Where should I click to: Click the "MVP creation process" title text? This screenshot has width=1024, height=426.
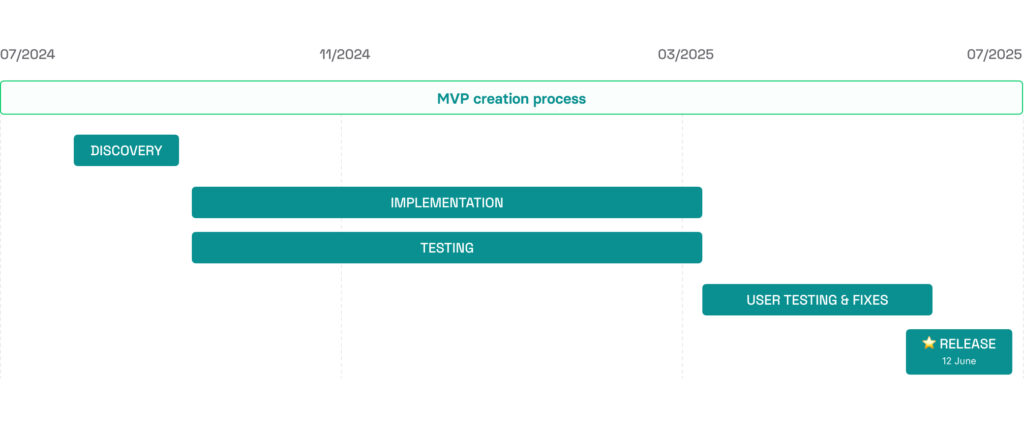511,98
